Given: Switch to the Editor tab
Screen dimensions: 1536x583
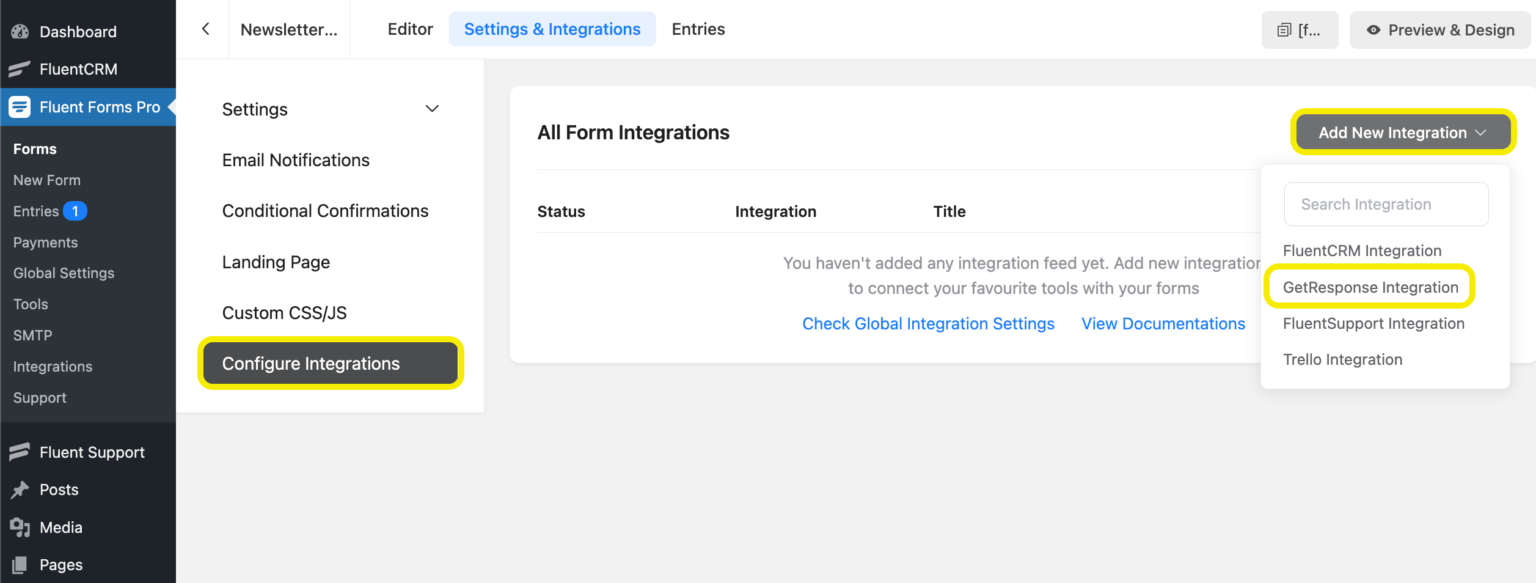Looking at the screenshot, I should pyautogui.click(x=410, y=29).
